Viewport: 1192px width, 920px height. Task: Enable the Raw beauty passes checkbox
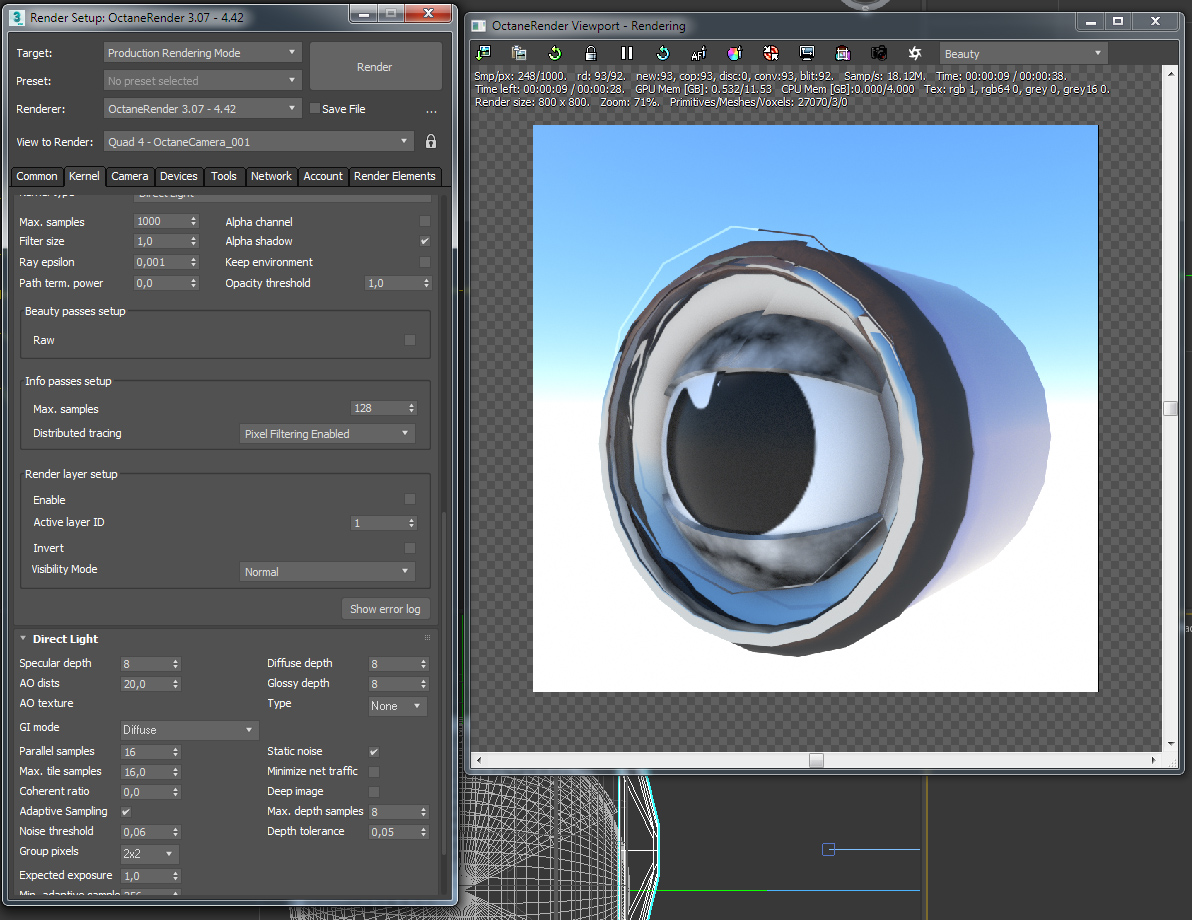pos(411,340)
